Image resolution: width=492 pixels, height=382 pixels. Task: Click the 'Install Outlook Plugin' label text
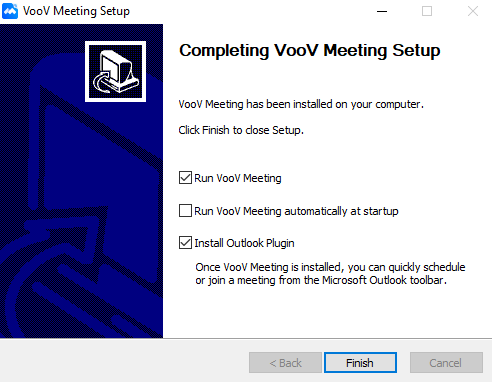pyautogui.click(x=244, y=243)
